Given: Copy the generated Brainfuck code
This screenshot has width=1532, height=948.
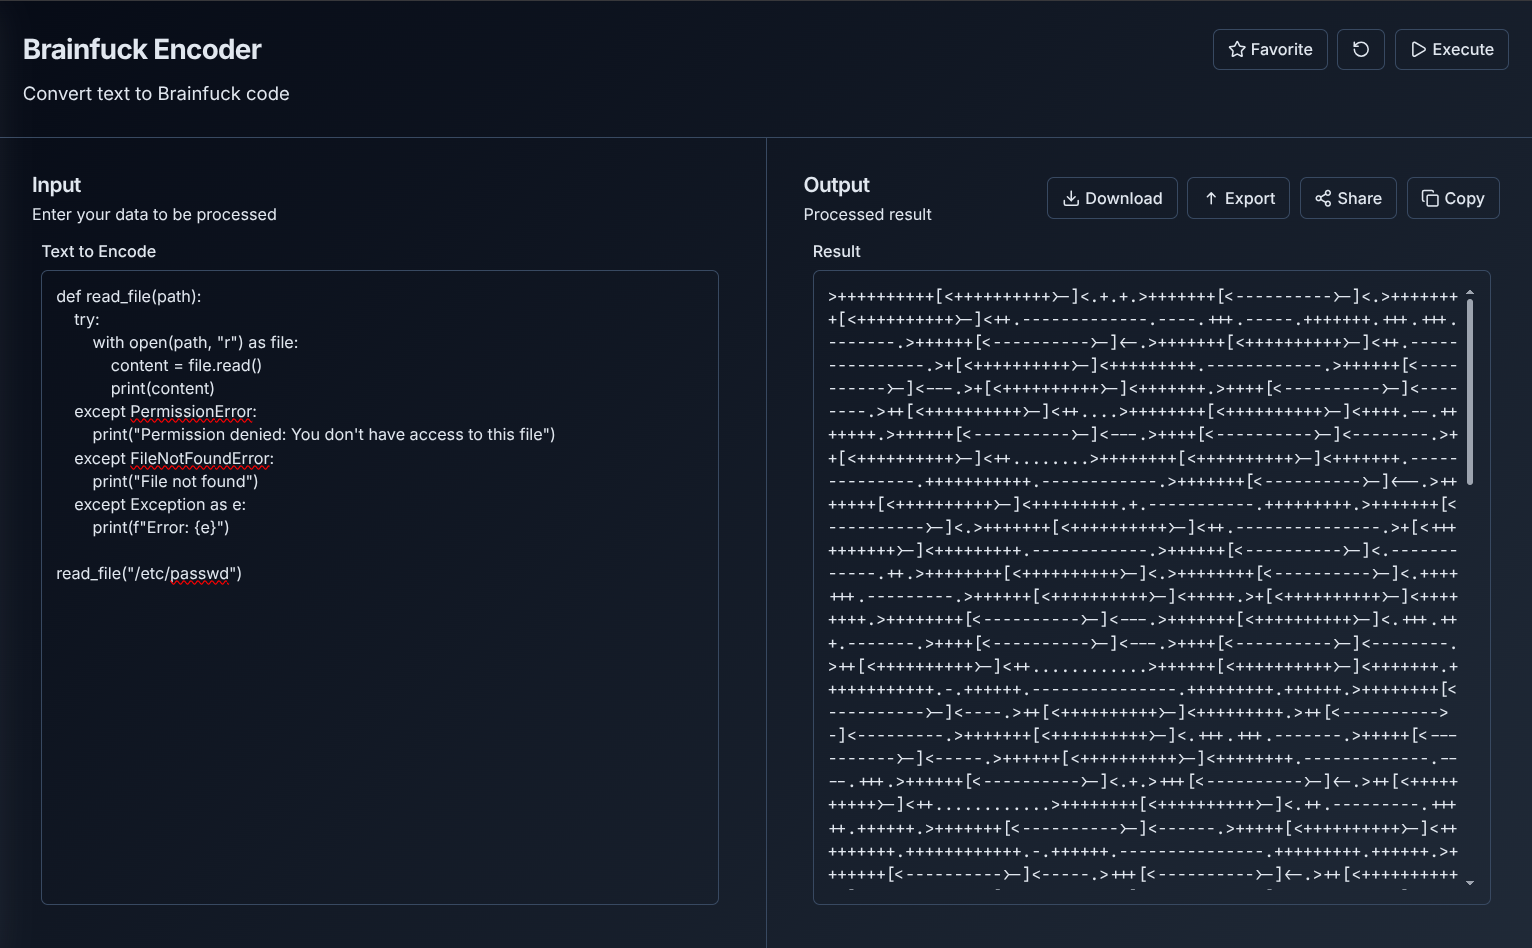Looking at the screenshot, I should pos(1453,198).
